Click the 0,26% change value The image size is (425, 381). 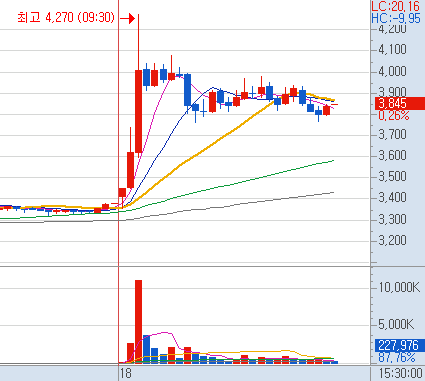tap(394, 116)
